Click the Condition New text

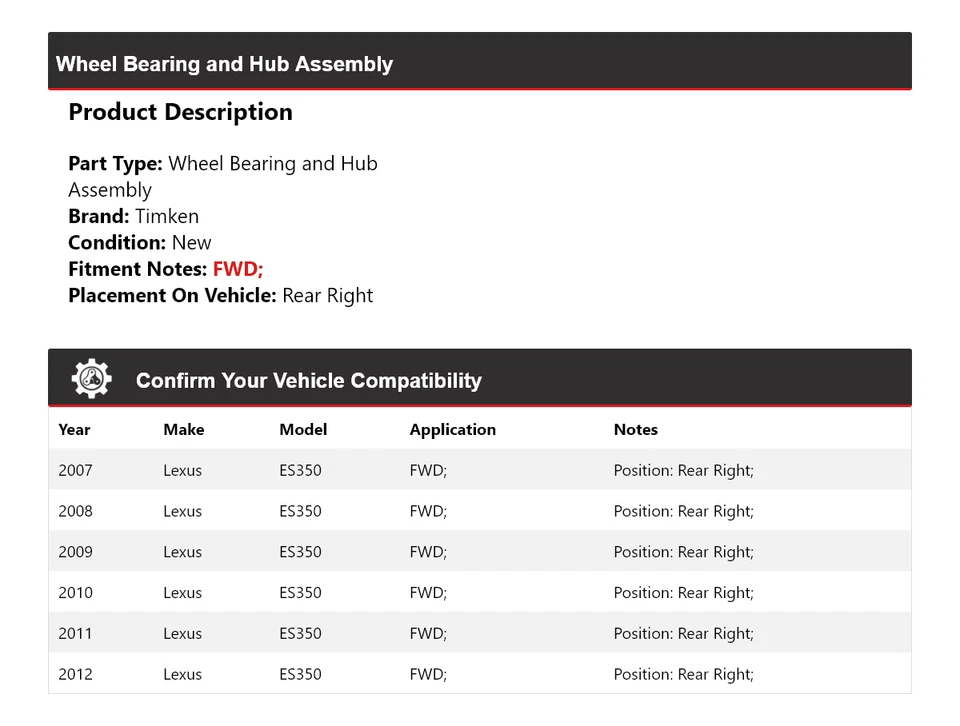(191, 243)
